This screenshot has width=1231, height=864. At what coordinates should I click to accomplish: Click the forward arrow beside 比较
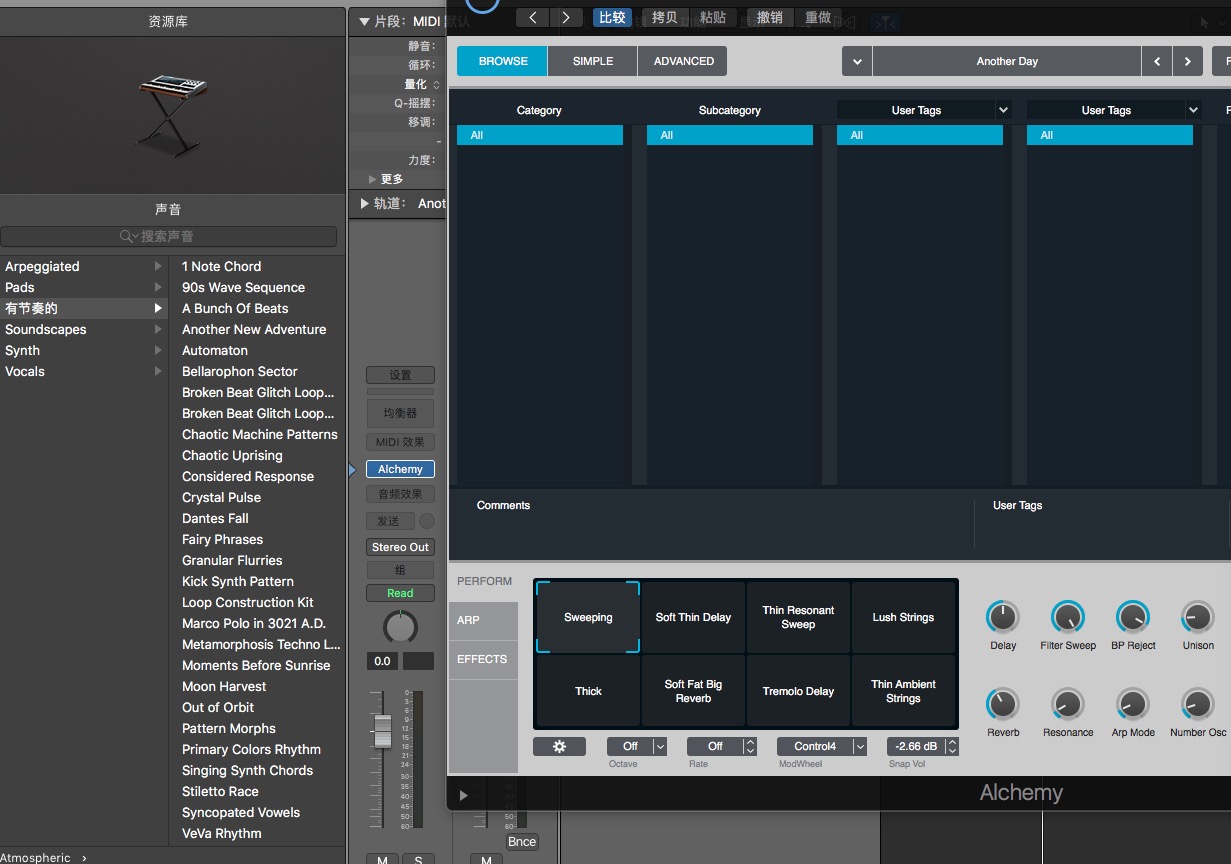(566, 17)
